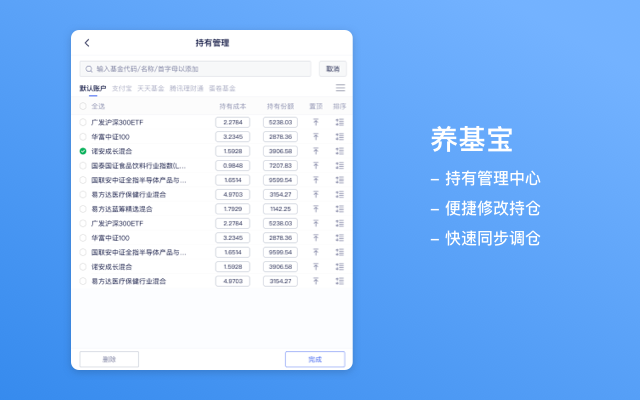This screenshot has height=400, width=640.
Task: Pin the first 广发沪深300ETF row to top
Action: [316, 122]
